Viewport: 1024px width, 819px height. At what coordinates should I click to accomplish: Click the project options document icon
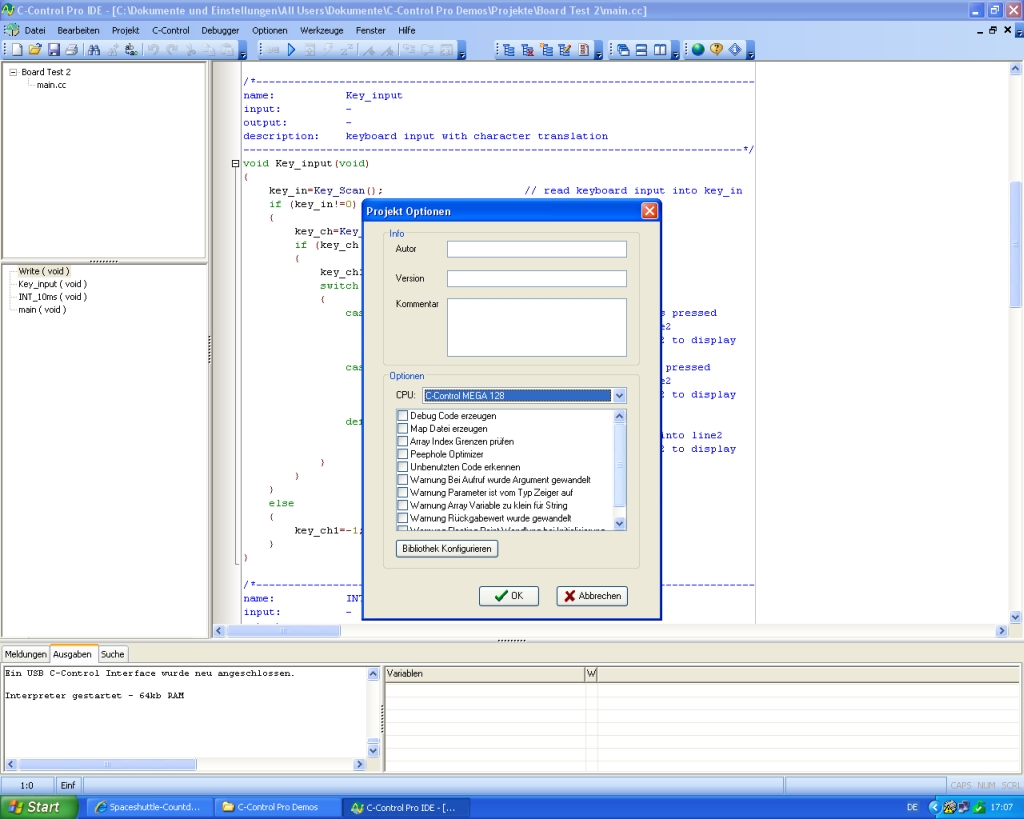pos(584,50)
